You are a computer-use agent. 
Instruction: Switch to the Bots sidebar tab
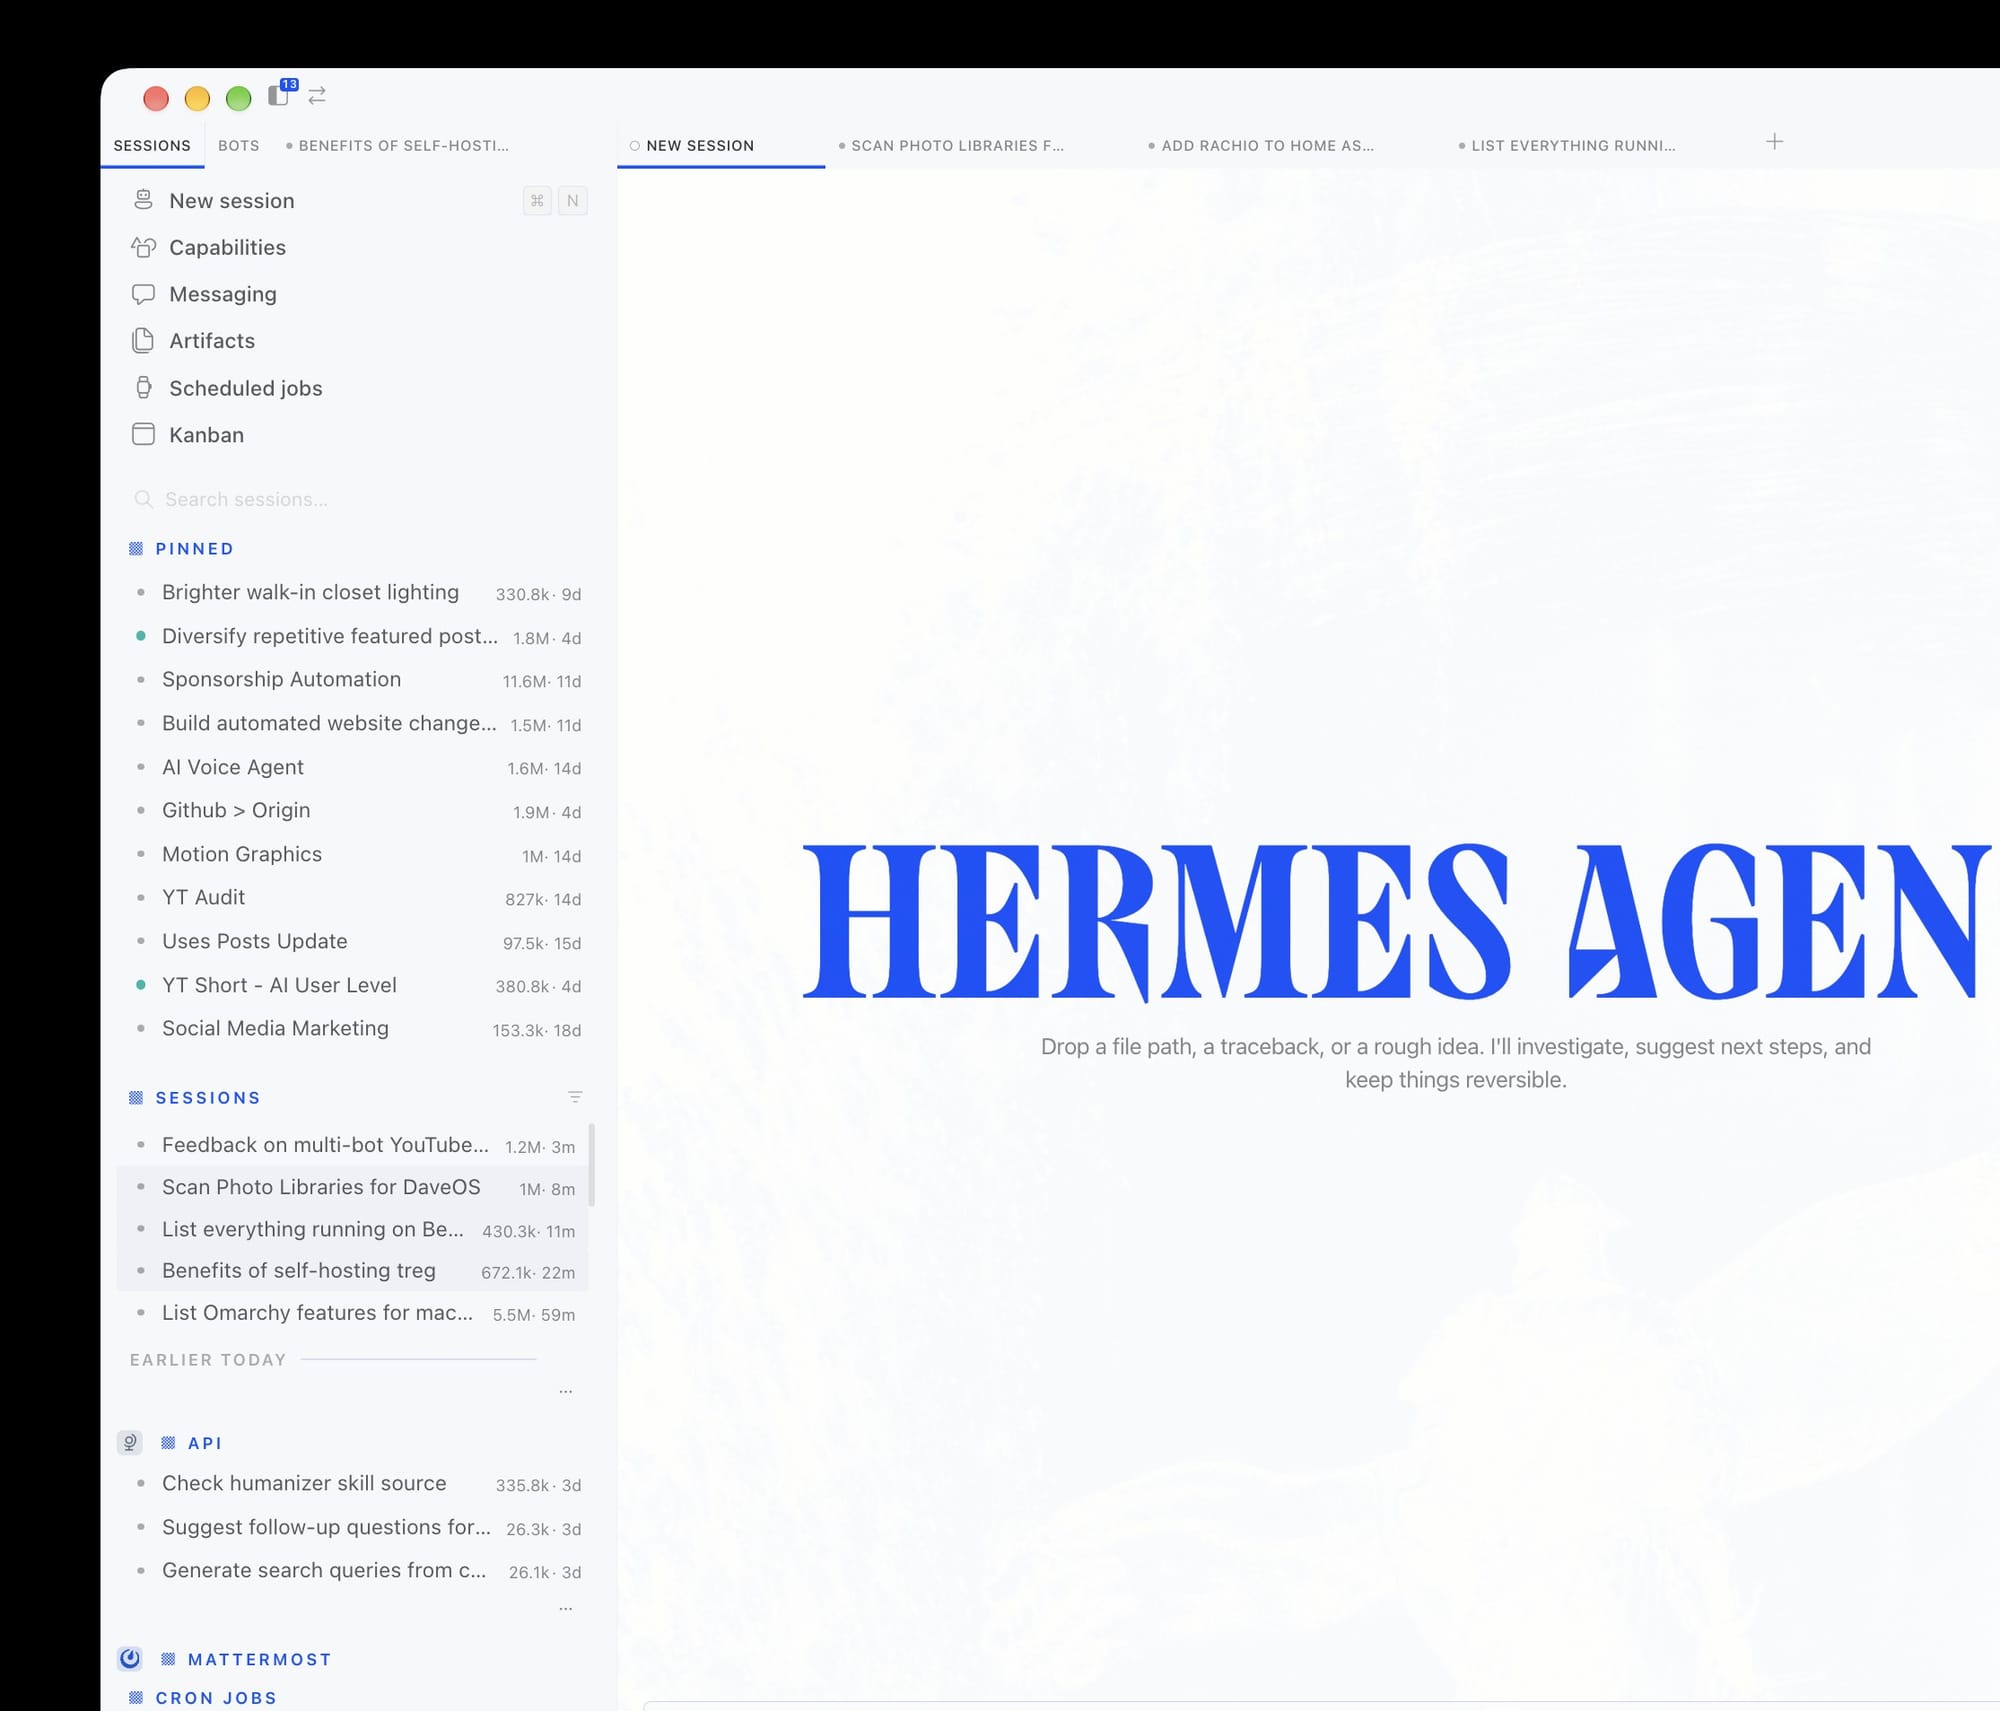pyautogui.click(x=239, y=145)
